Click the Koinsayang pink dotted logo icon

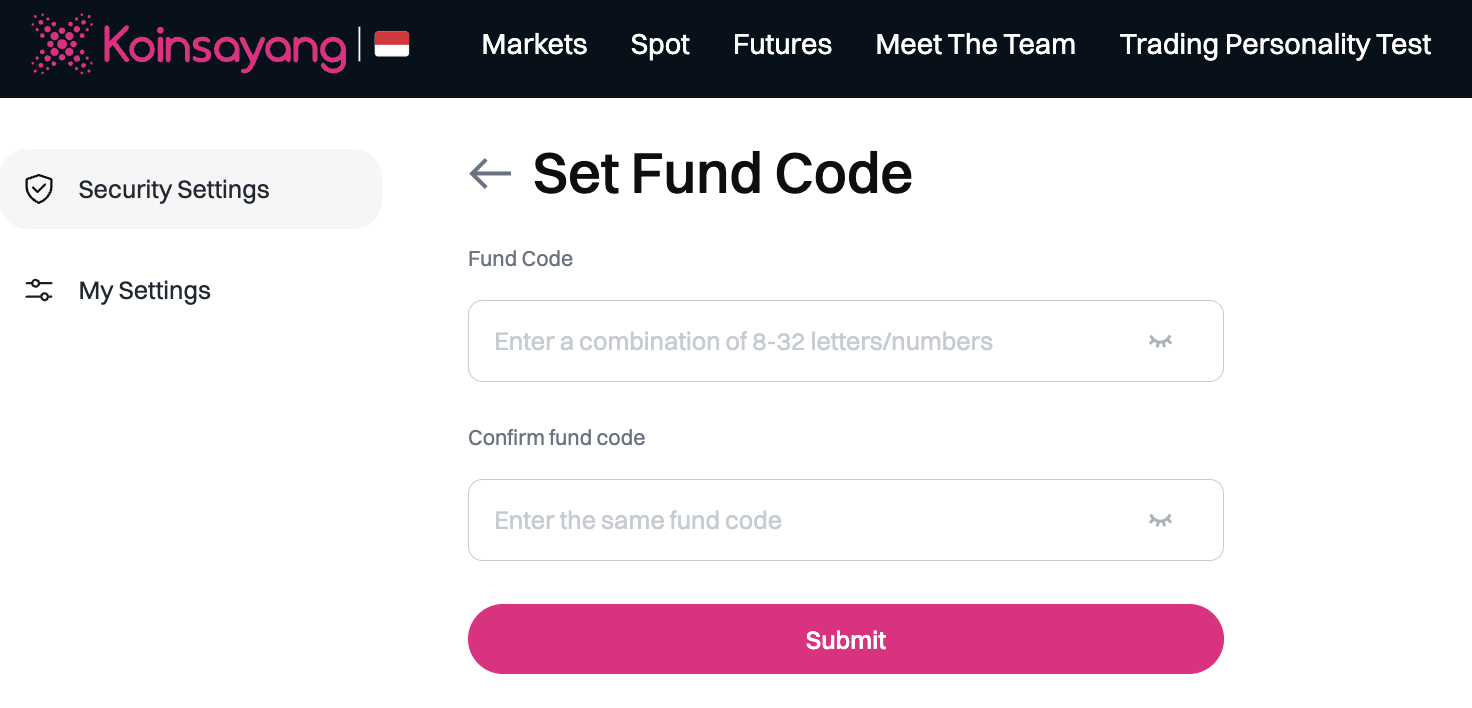pyautogui.click(x=62, y=45)
